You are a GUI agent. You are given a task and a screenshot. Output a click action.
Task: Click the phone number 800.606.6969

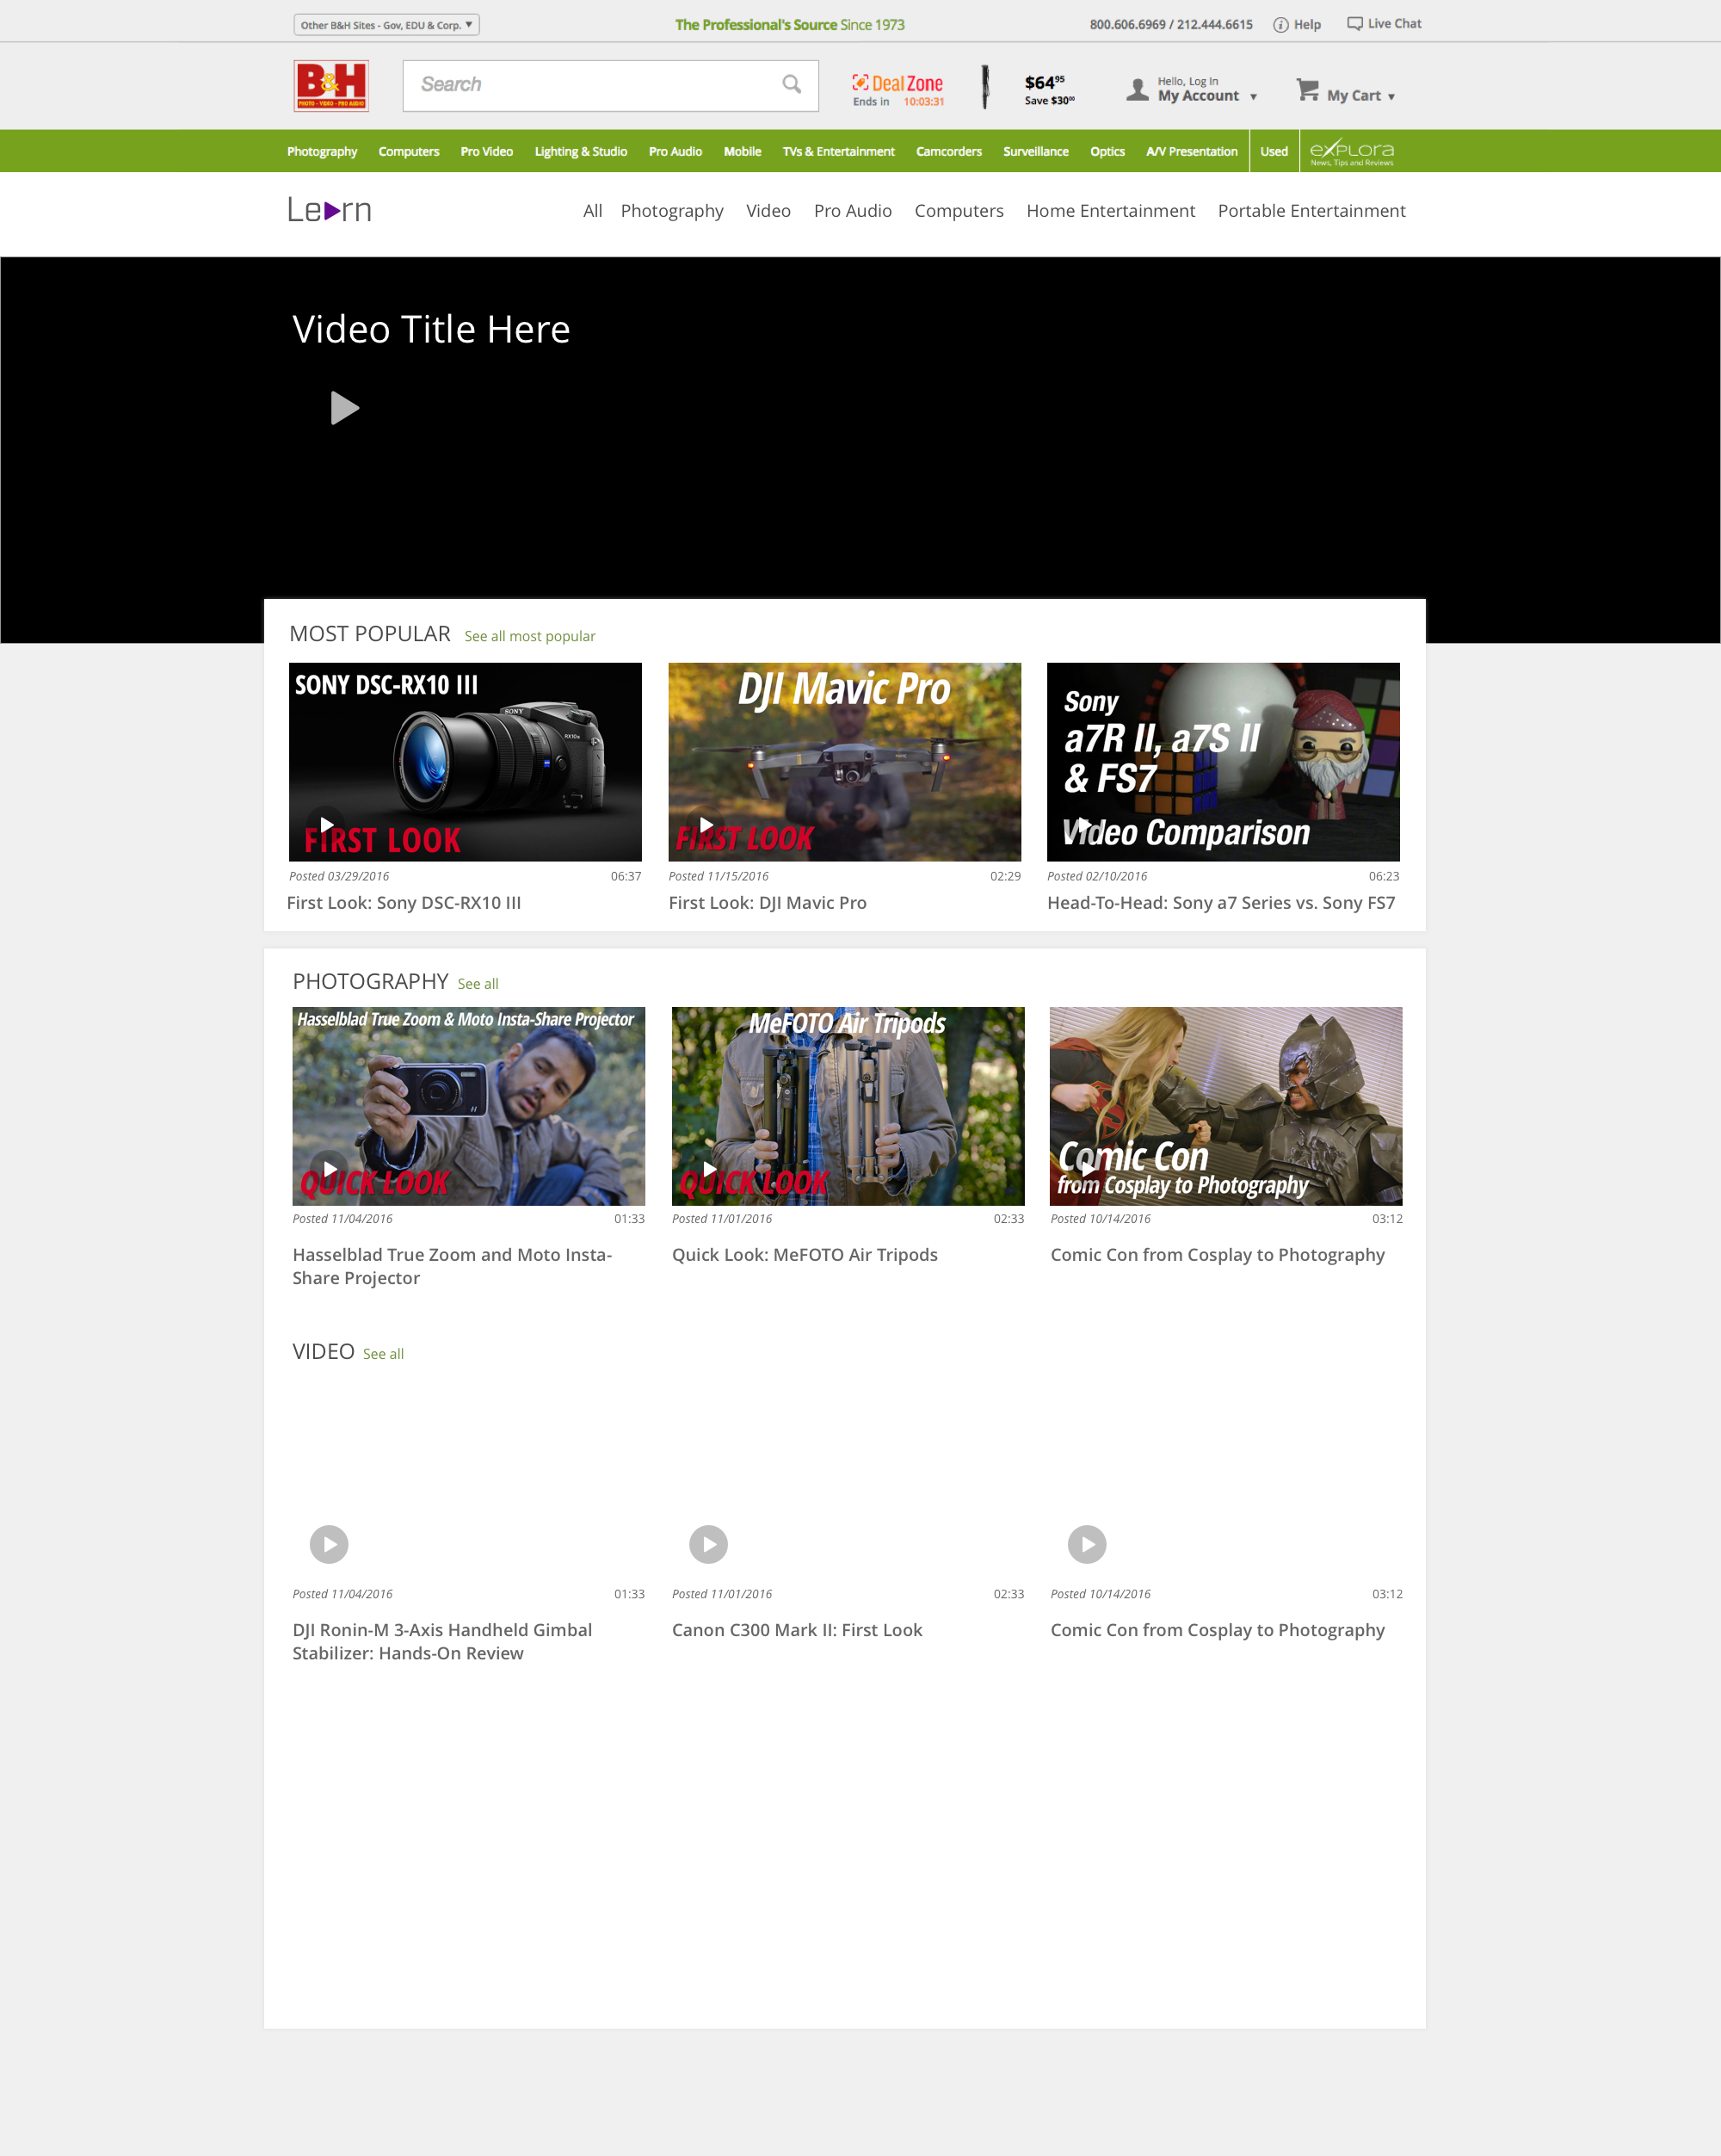pos(1128,25)
